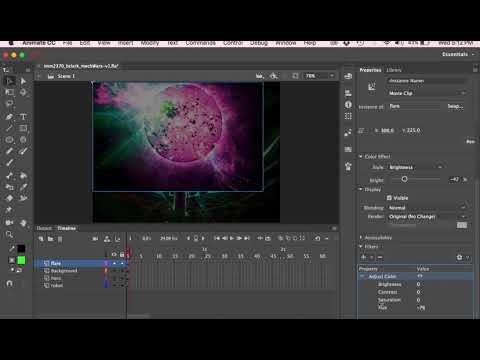Click the Add Filter plus icon

[364, 257]
